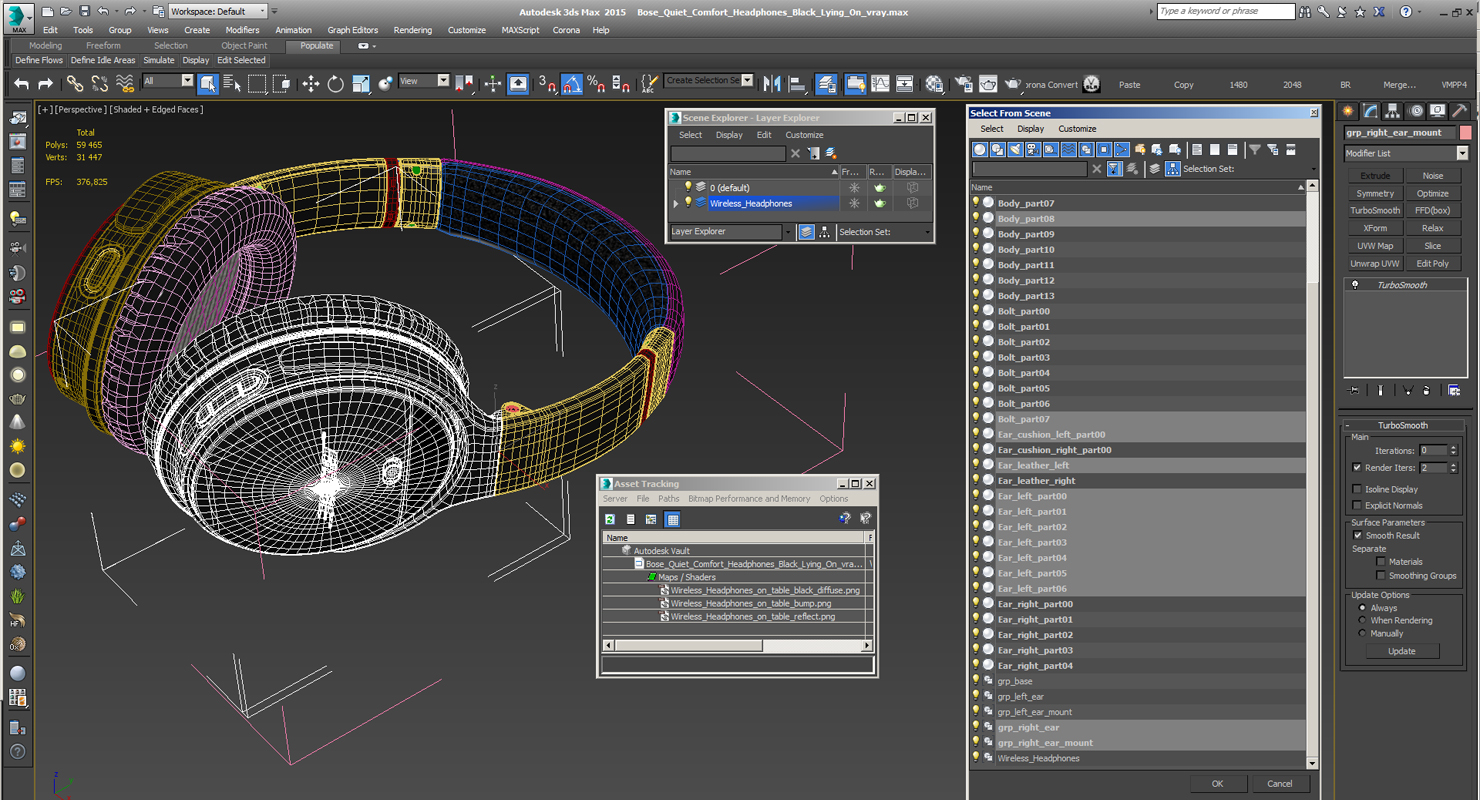Open the Modify panel tab

pos(1370,111)
